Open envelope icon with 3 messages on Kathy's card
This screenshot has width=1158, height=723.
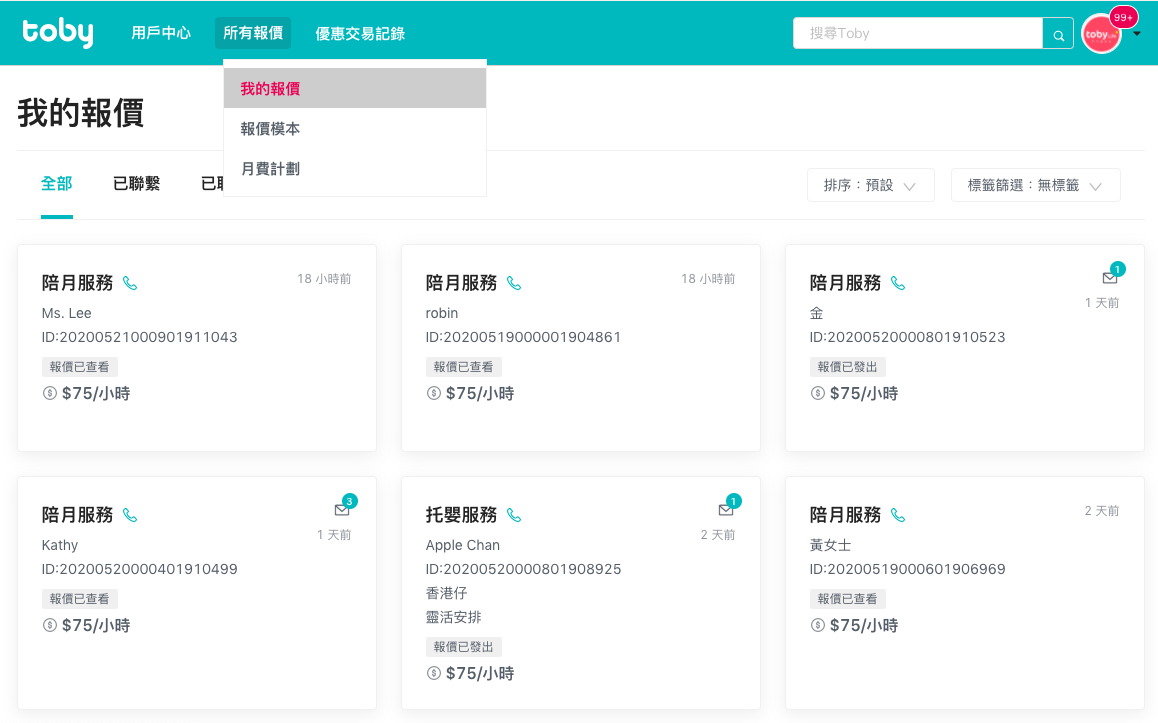(342, 510)
